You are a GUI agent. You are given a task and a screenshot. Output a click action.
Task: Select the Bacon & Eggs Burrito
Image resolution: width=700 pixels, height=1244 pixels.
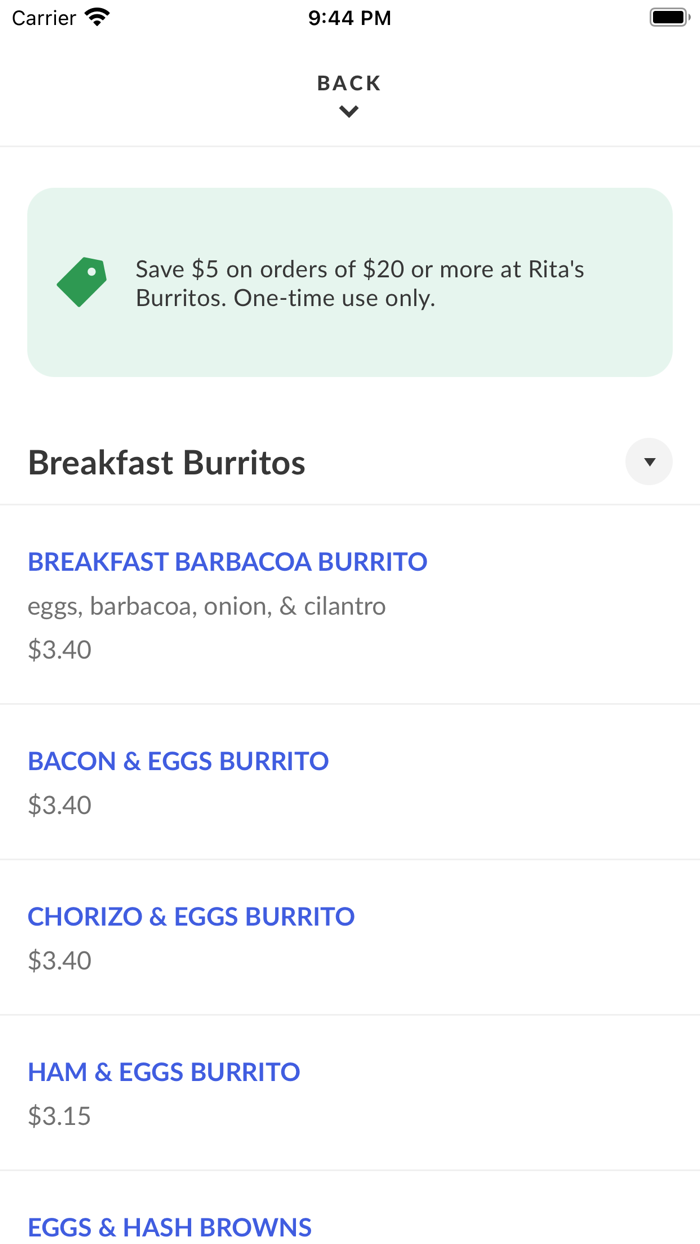pyautogui.click(x=179, y=761)
